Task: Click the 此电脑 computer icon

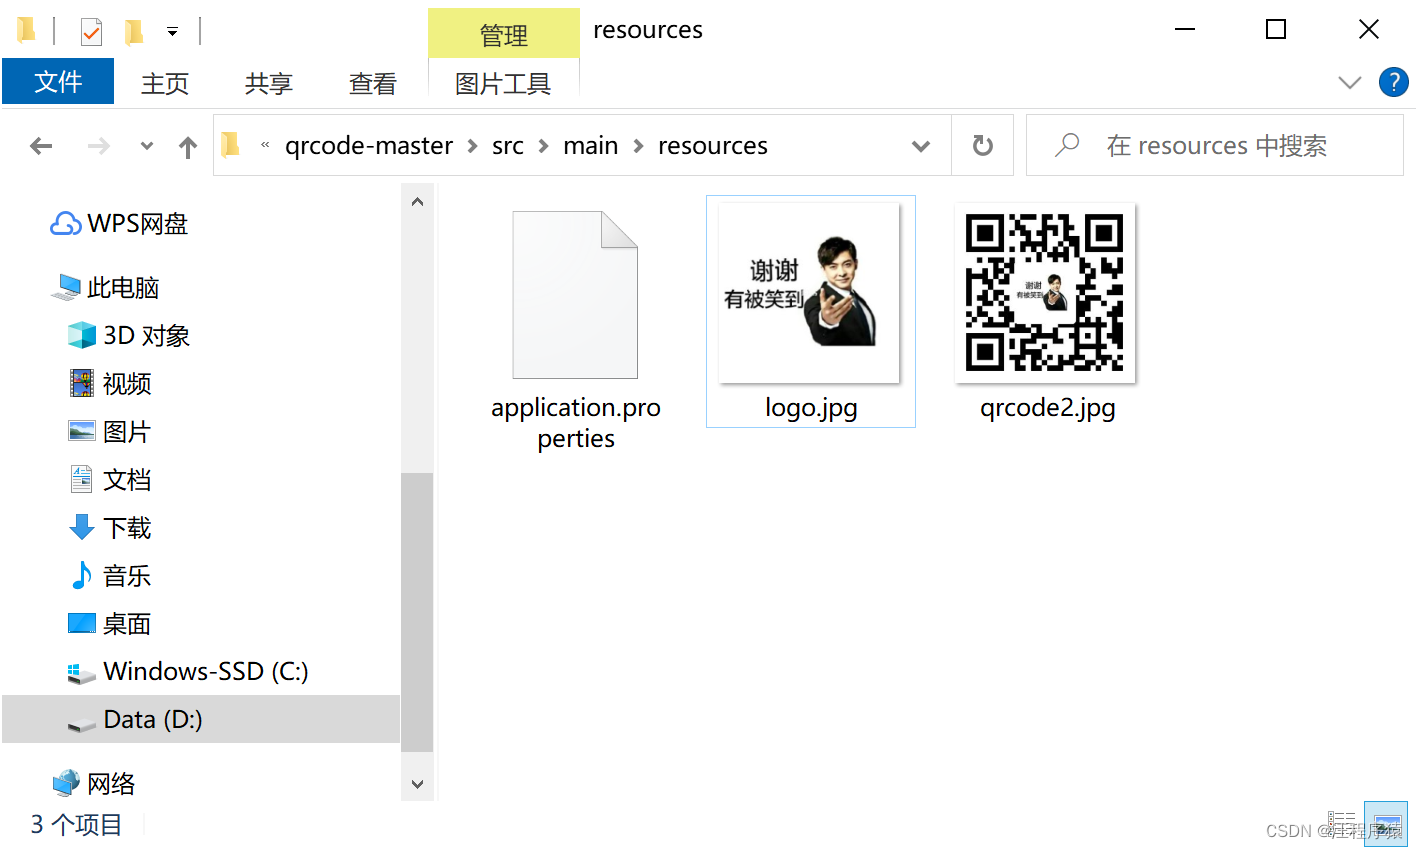Action: tap(66, 288)
